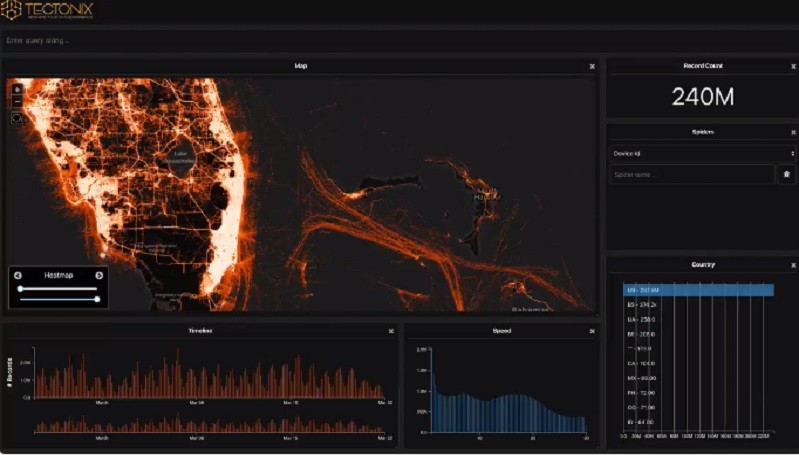Click the trash icon in Spiders panel

(x=786, y=174)
